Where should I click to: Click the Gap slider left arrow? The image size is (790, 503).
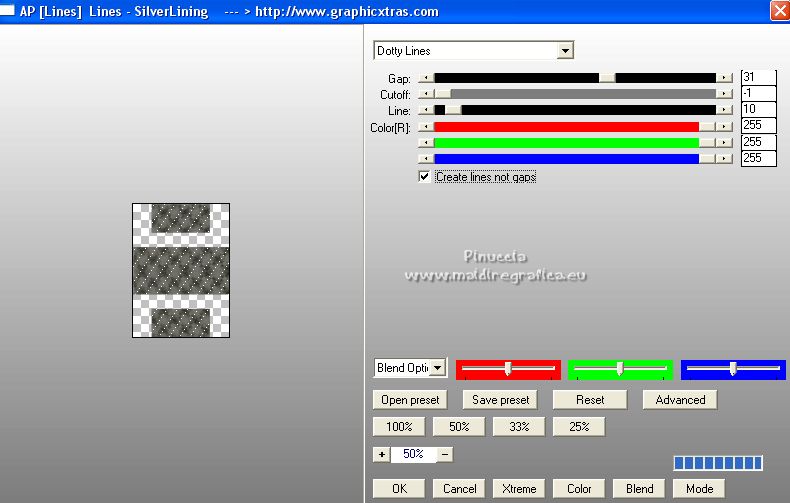[426, 78]
